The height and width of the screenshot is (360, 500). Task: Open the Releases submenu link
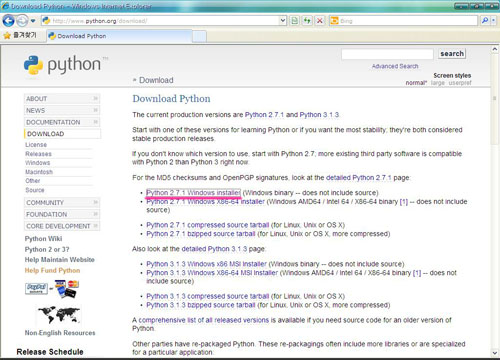[38, 154]
